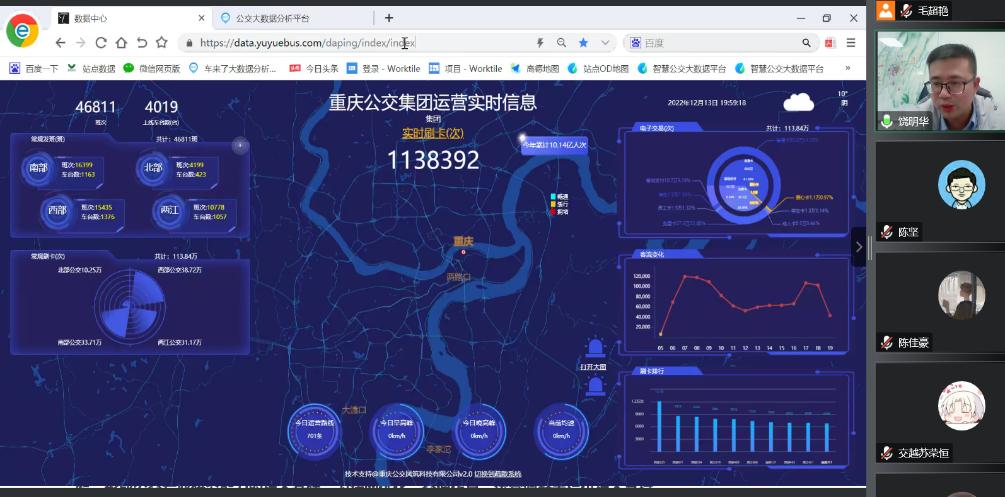Click the lightning speed-mode icon

tap(540, 43)
